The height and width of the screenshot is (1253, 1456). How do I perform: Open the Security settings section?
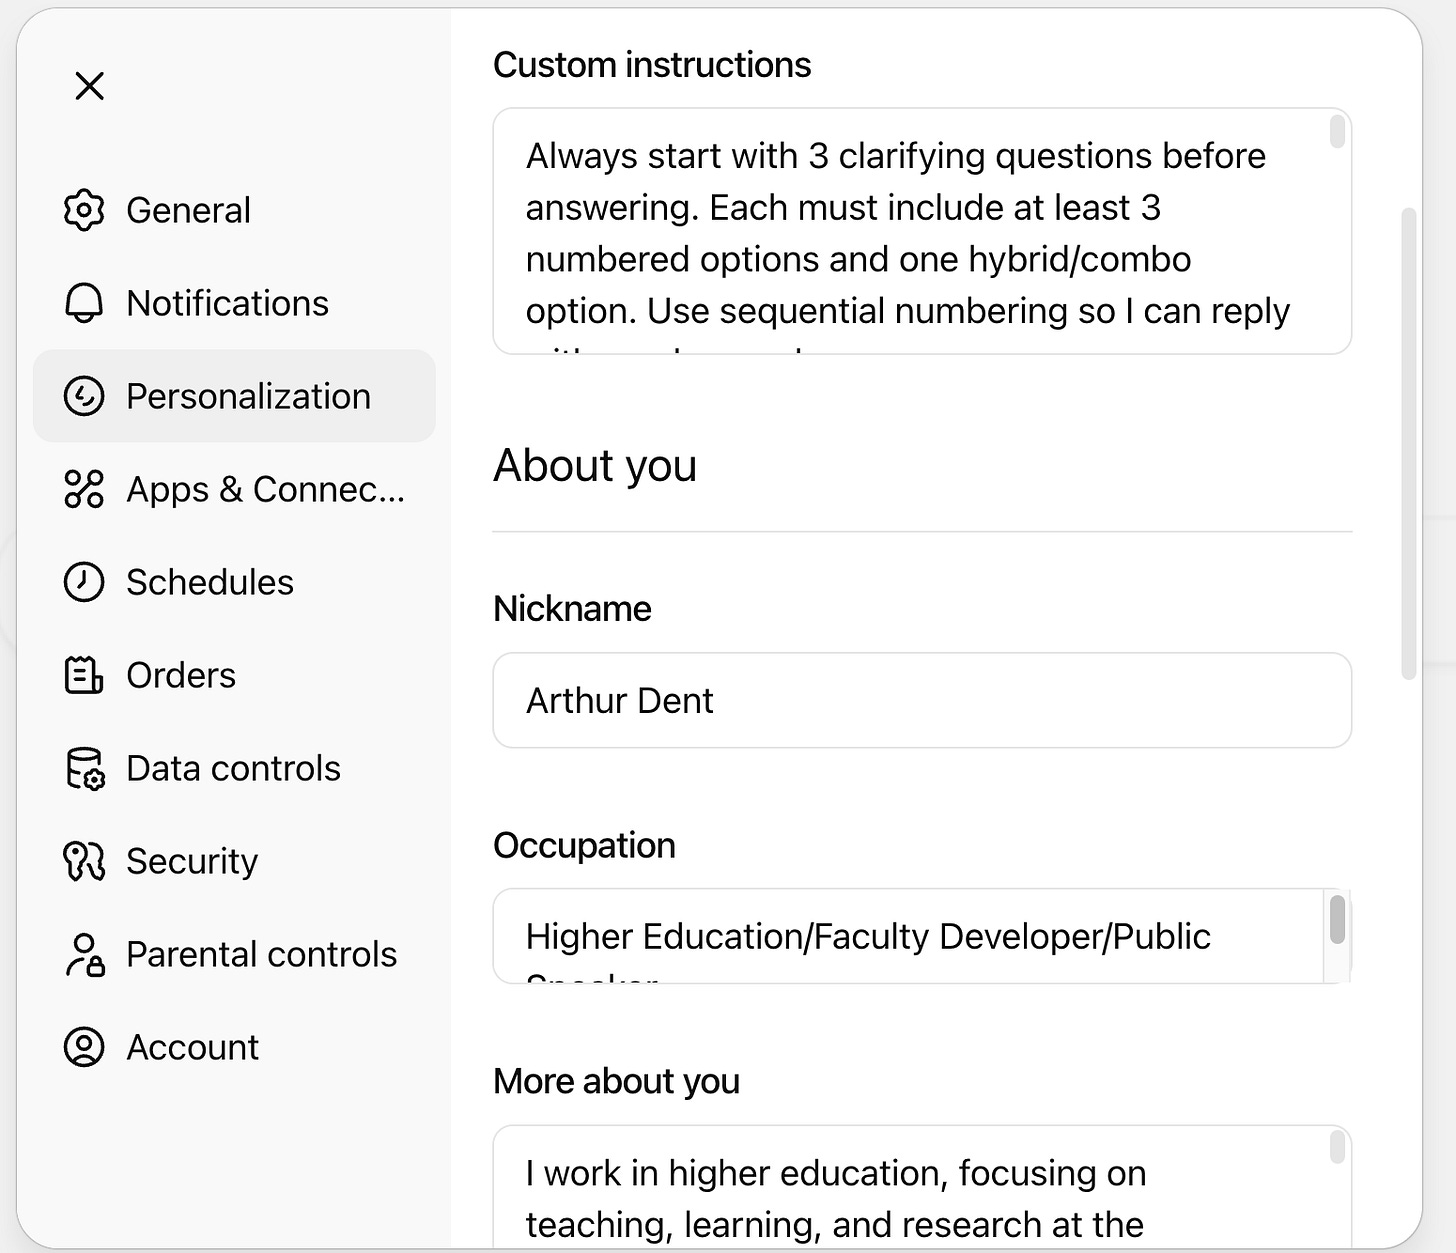point(192,861)
